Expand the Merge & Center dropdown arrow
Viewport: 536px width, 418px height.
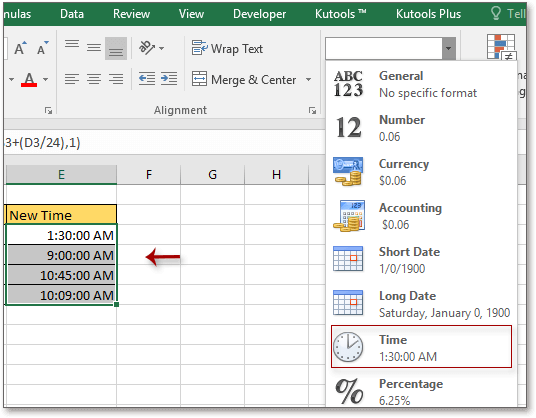point(308,80)
